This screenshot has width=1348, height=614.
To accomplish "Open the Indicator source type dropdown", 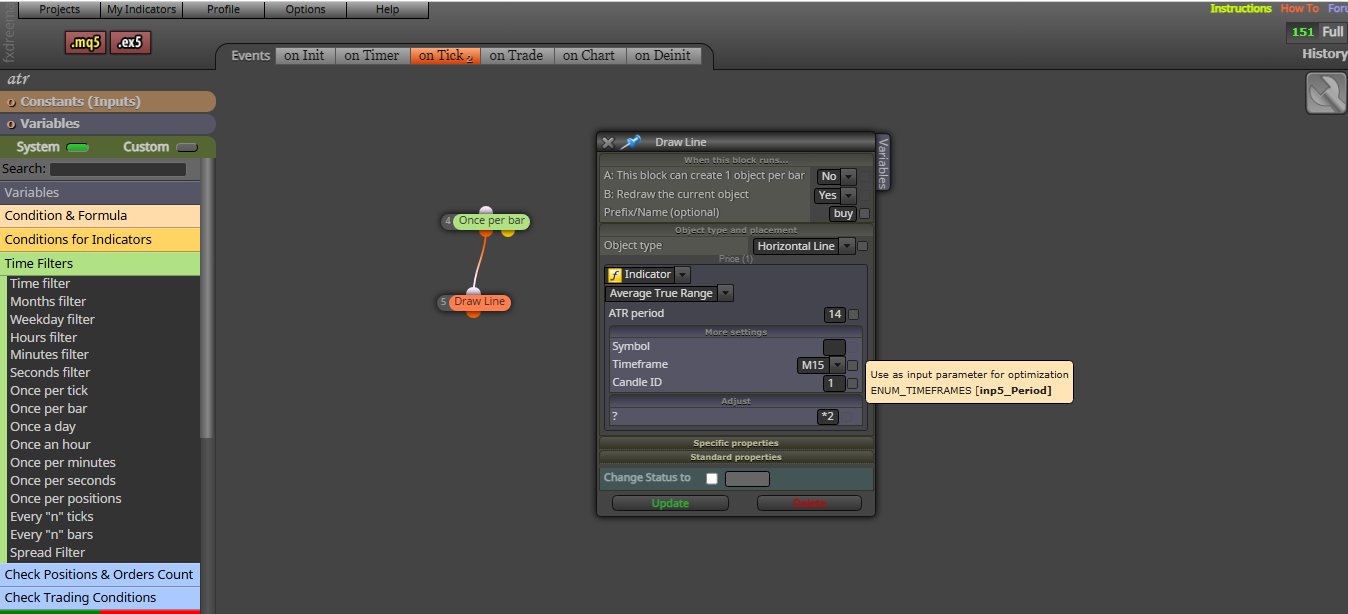I will 682,274.
